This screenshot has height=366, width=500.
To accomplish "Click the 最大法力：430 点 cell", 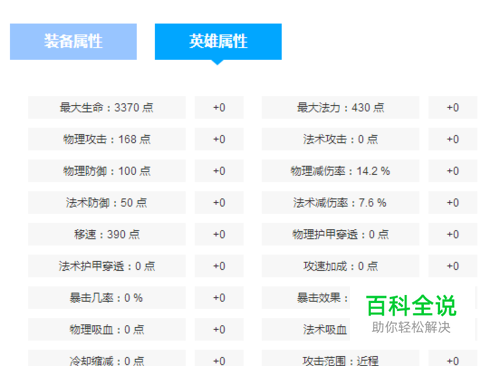I will (340, 107).
